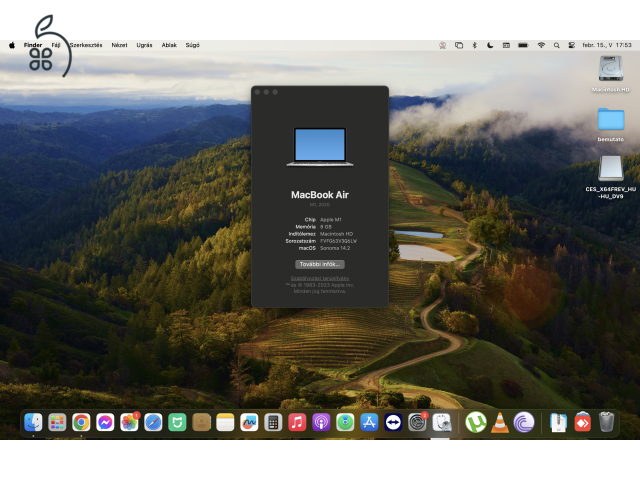
Task: Open the zip archive stack in dock
Action: click(x=558, y=422)
